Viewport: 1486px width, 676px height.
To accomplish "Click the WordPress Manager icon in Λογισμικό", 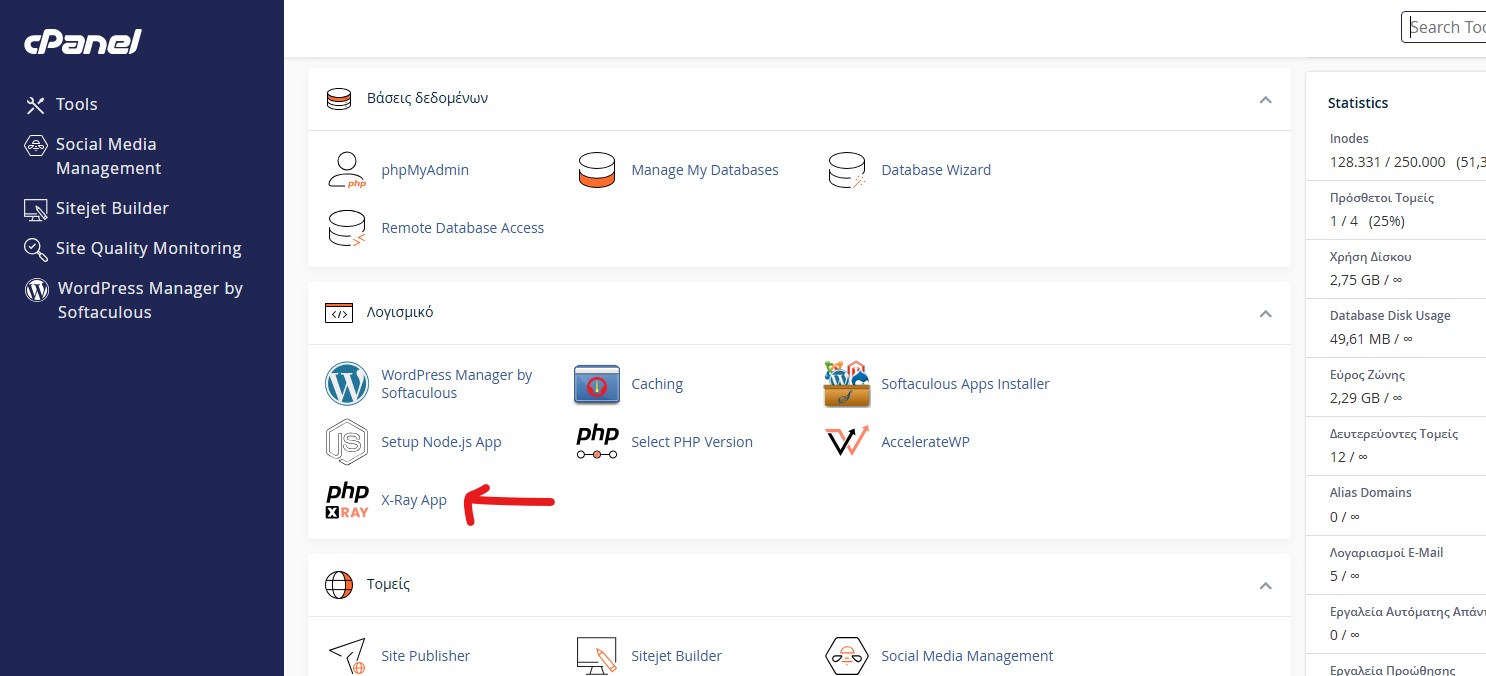I will [x=347, y=384].
